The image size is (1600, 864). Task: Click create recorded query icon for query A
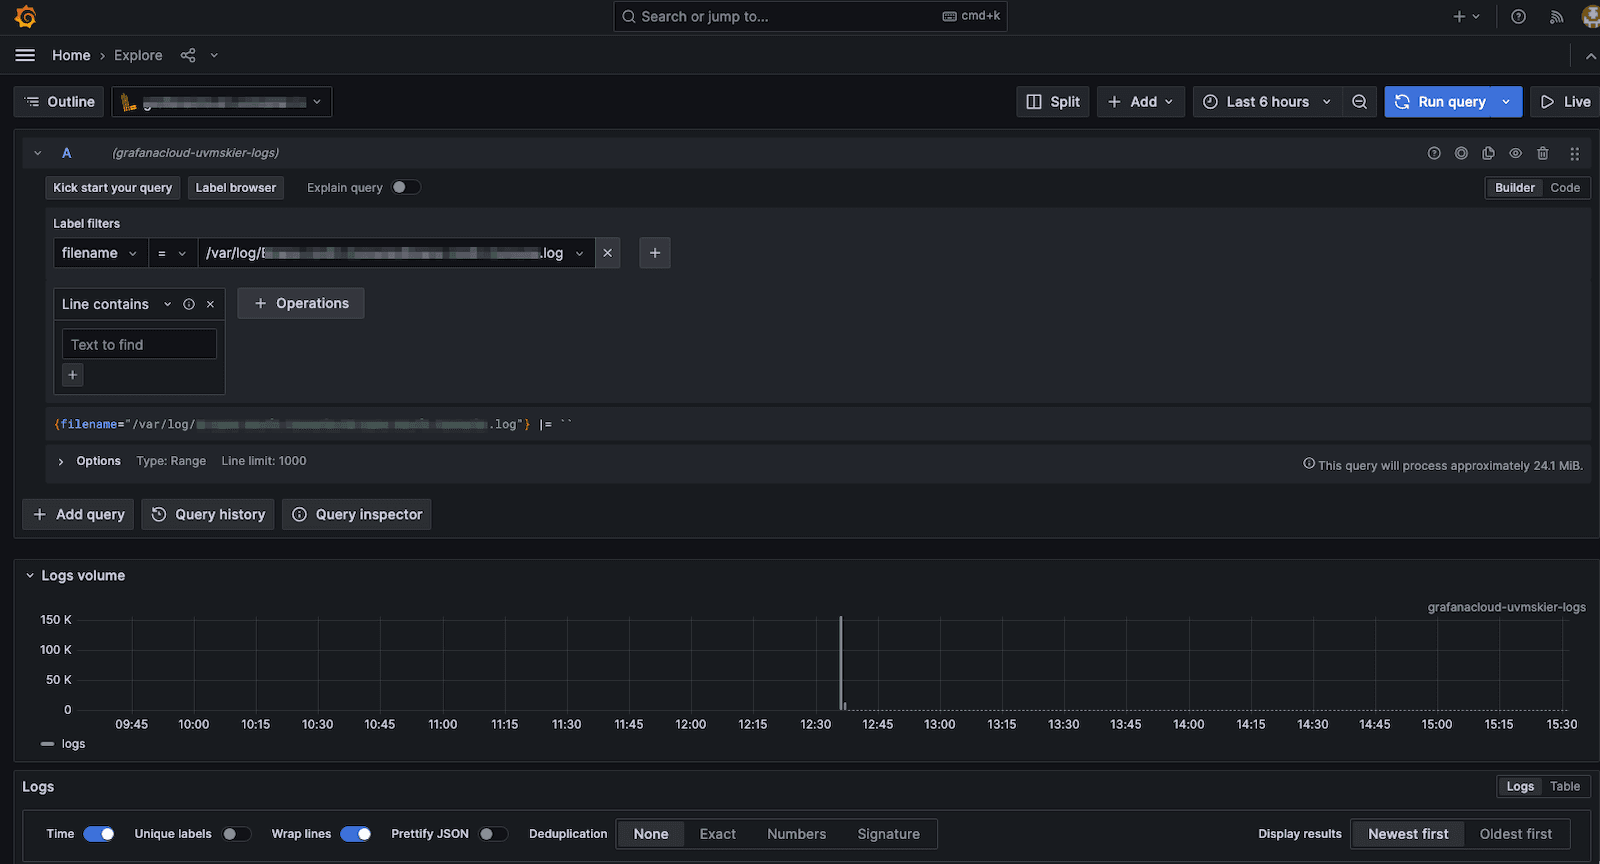click(x=1461, y=153)
